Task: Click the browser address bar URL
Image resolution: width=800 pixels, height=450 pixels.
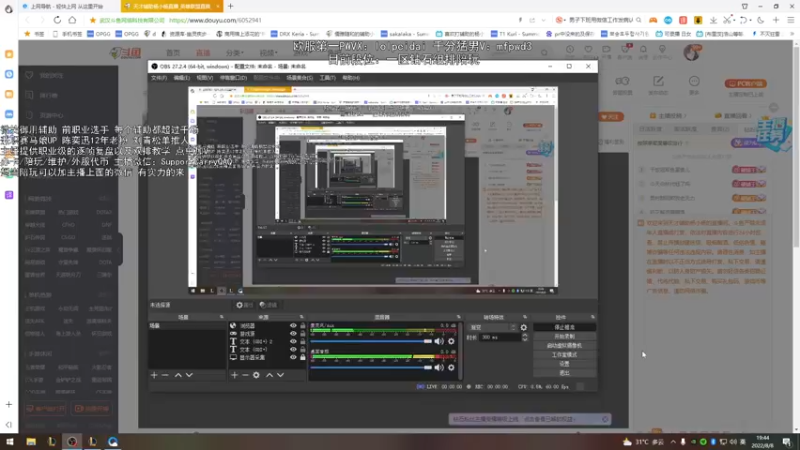Action: tap(215, 20)
